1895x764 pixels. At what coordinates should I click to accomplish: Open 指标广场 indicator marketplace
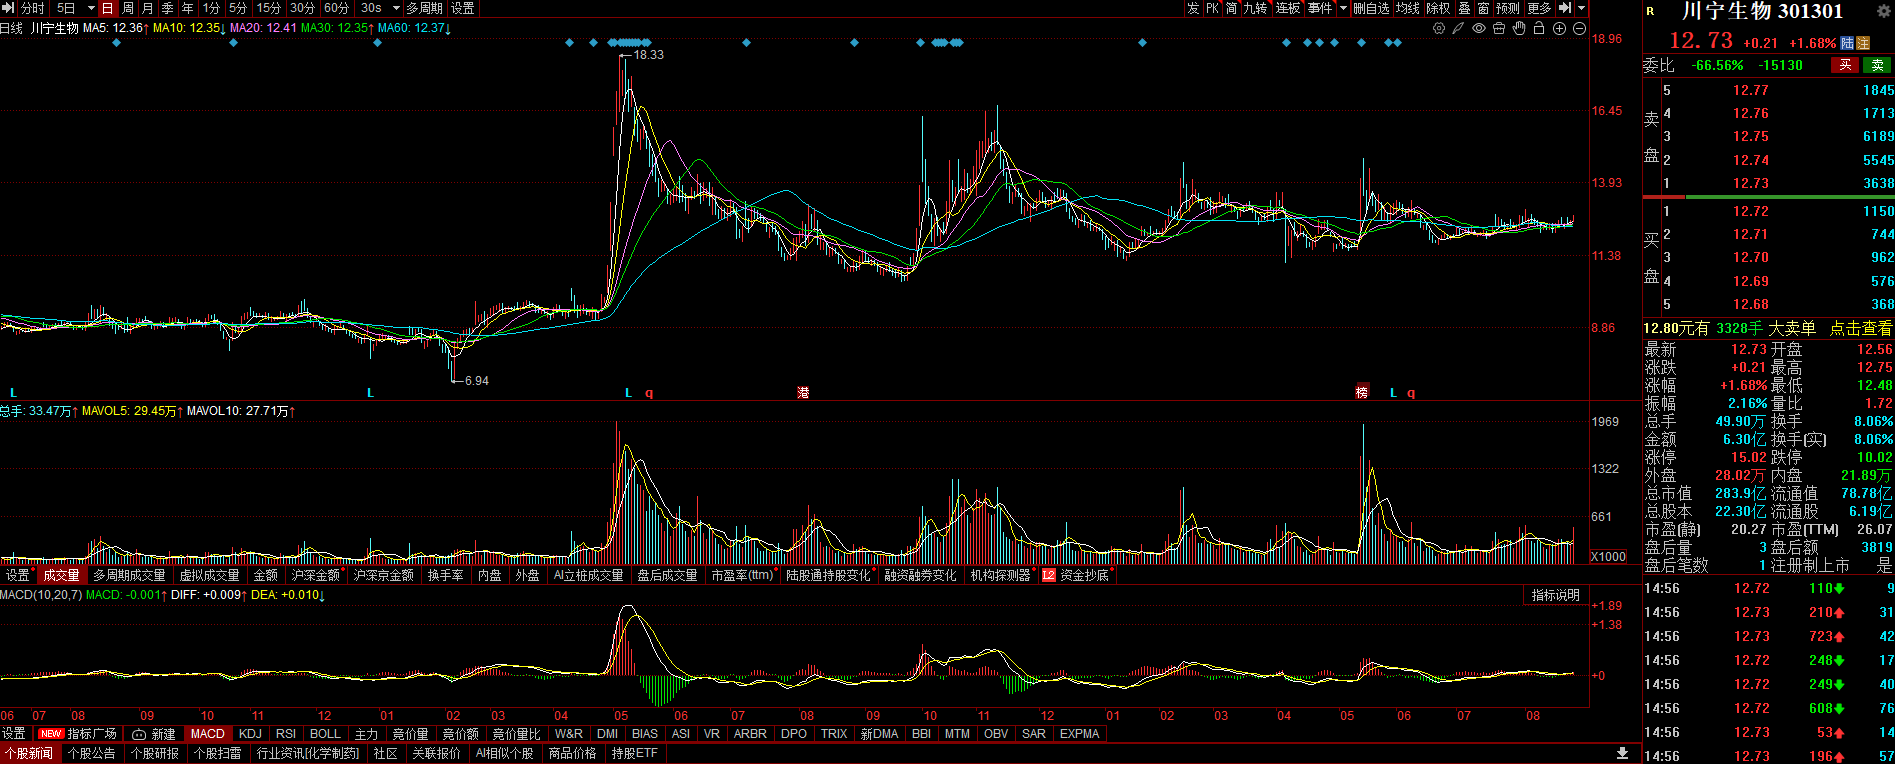[78, 734]
